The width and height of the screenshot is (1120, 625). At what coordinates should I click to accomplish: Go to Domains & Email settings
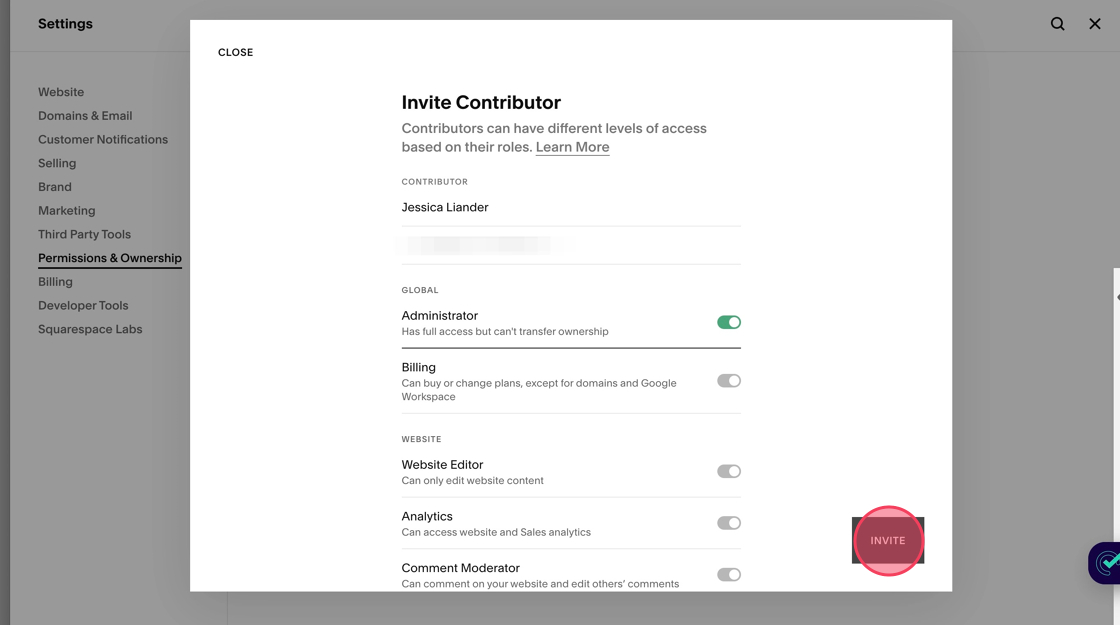(x=85, y=116)
